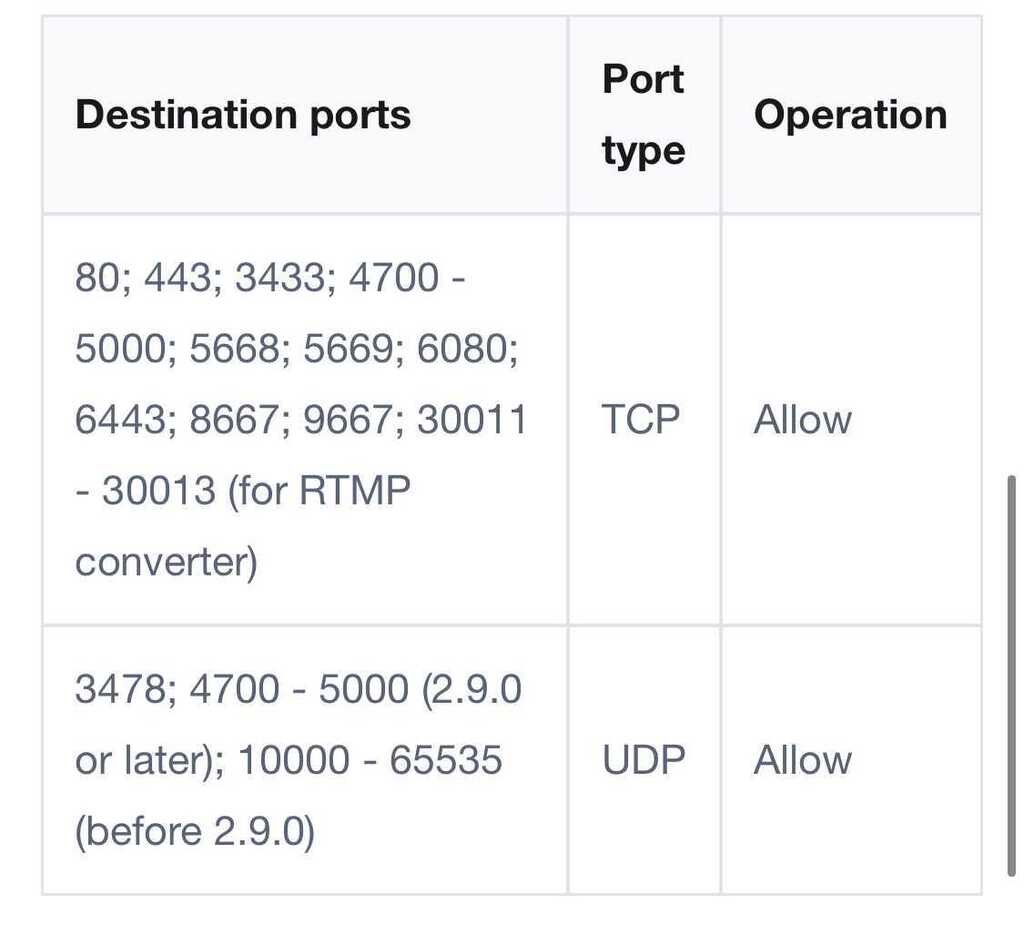Screen dimensions: 1024x925
Task: Click the text '30011 - 30013 (for RTMP'
Action: click(301, 455)
